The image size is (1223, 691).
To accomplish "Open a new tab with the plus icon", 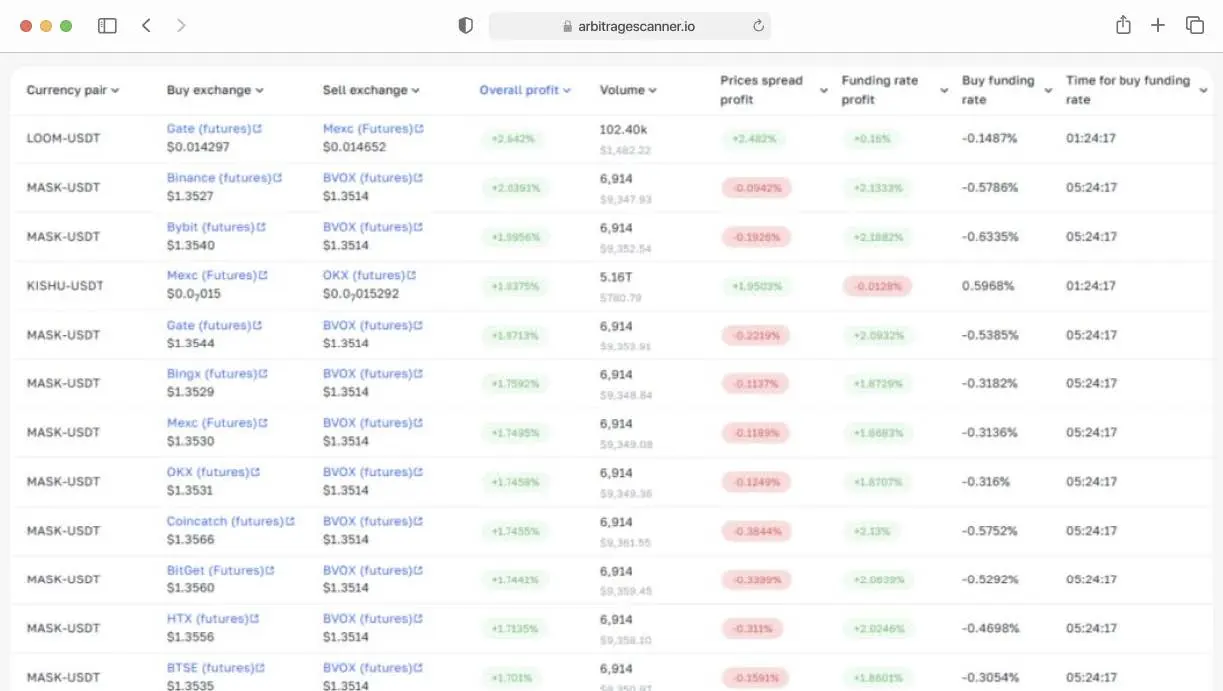I will click(x=1158, y=26).
